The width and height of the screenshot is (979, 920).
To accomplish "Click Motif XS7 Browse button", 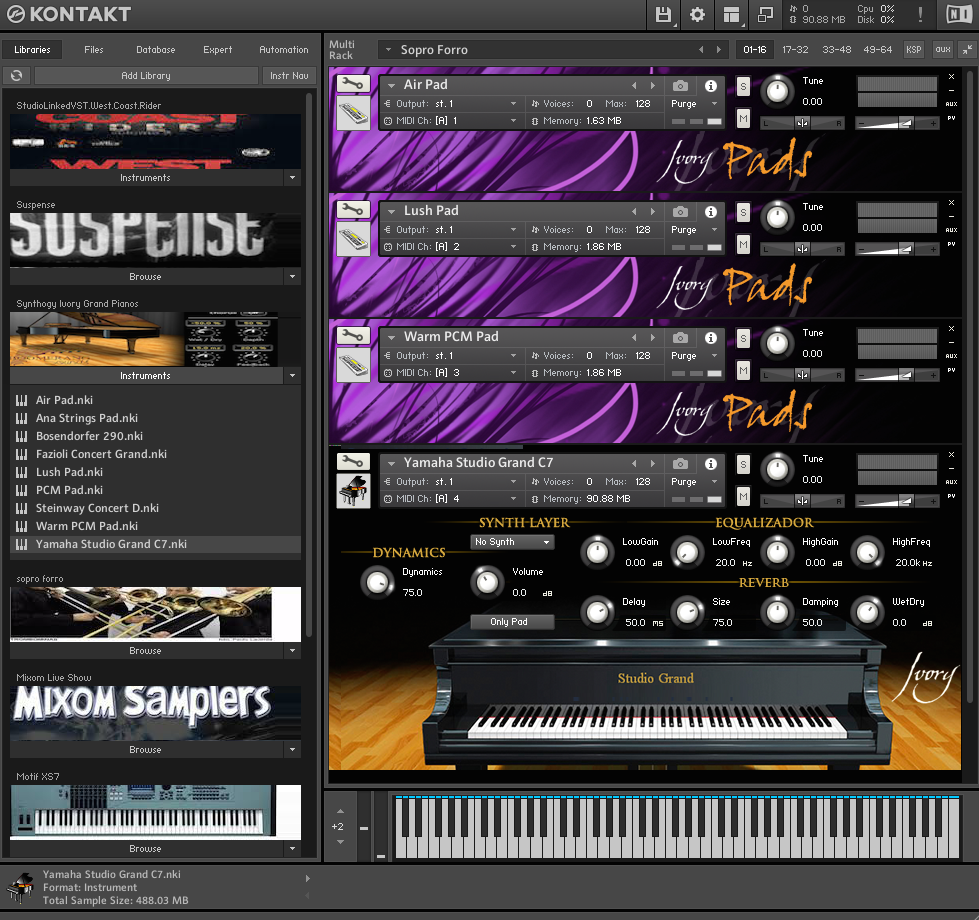I will (x=145, y=849).
